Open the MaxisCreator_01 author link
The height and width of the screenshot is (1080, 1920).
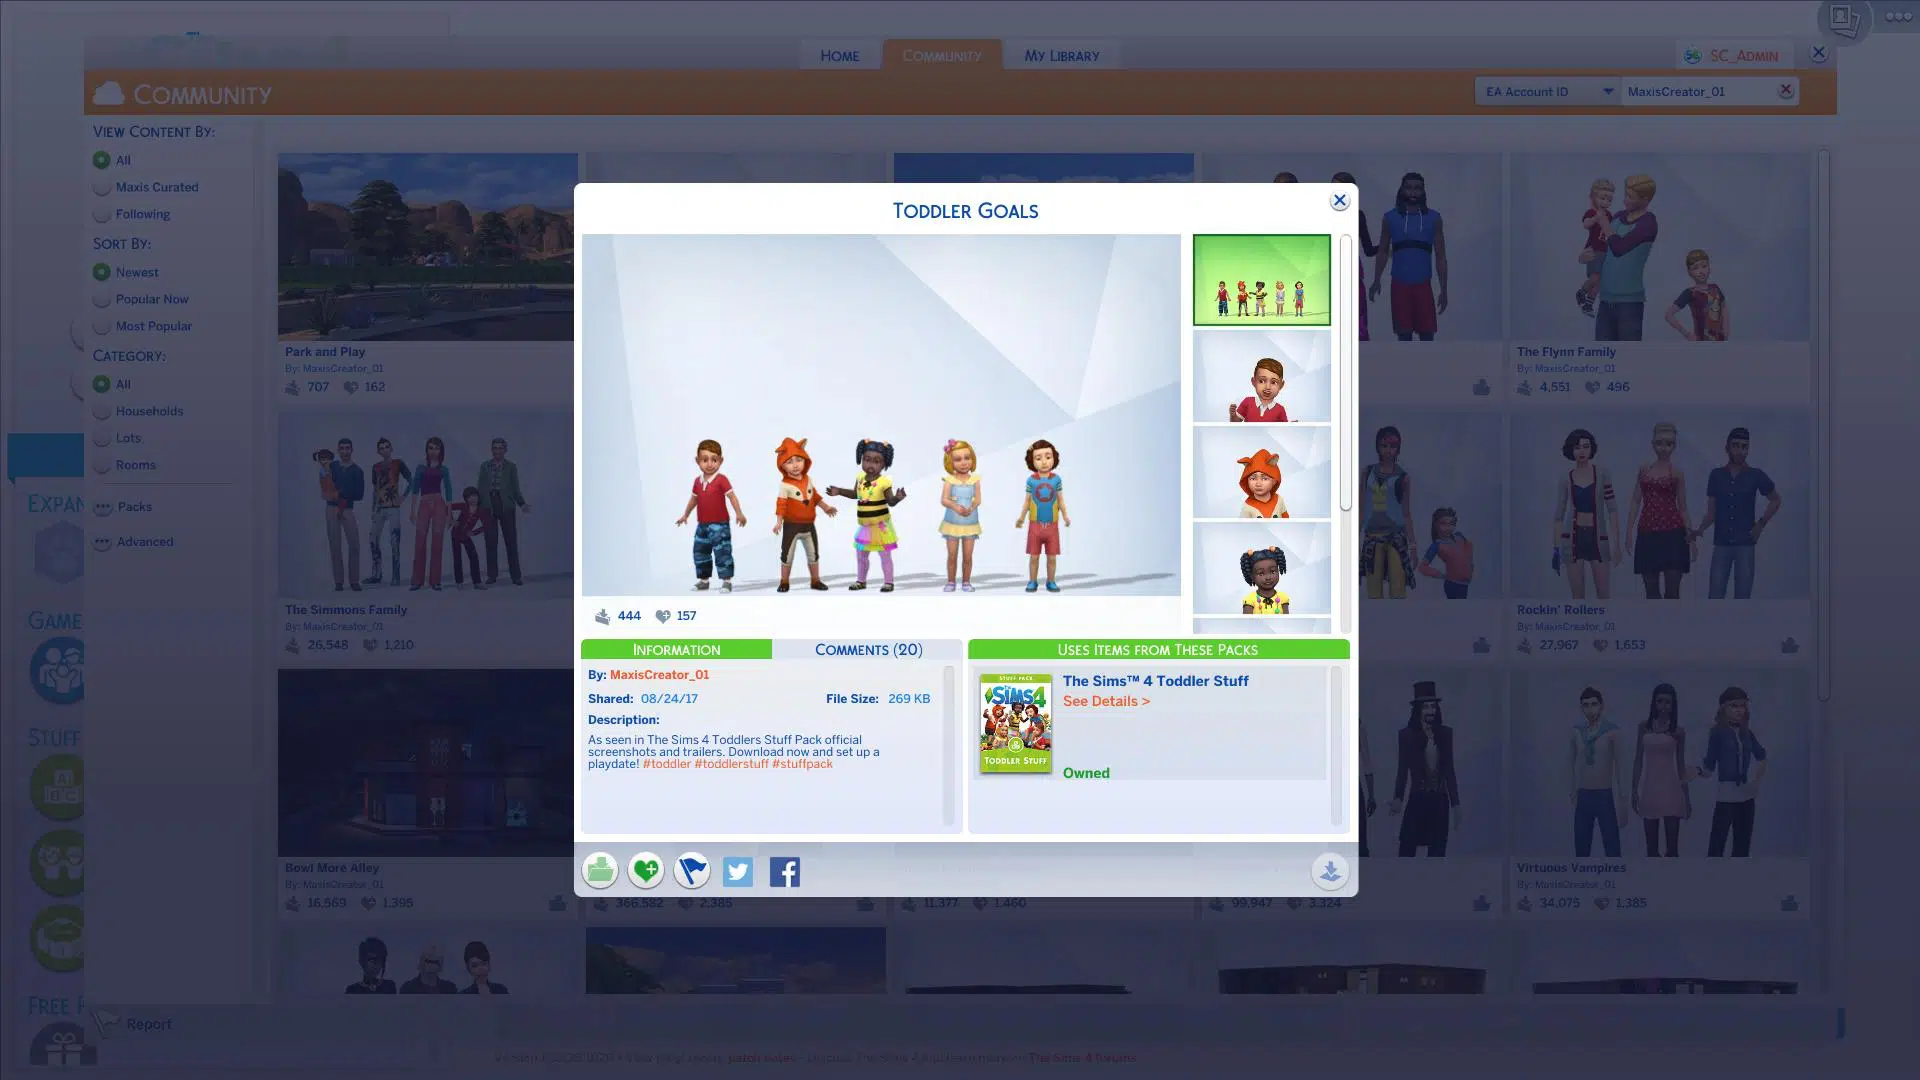pos(659,675)
